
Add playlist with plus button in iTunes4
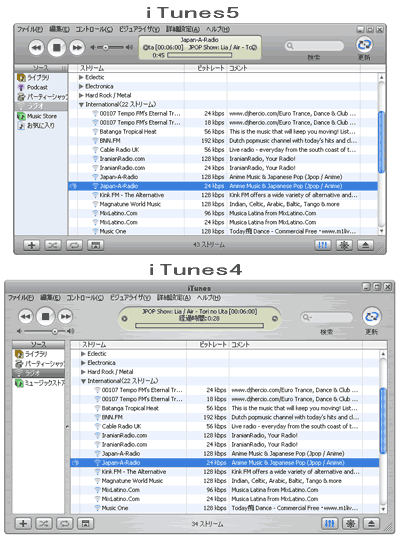pos(23,524)
